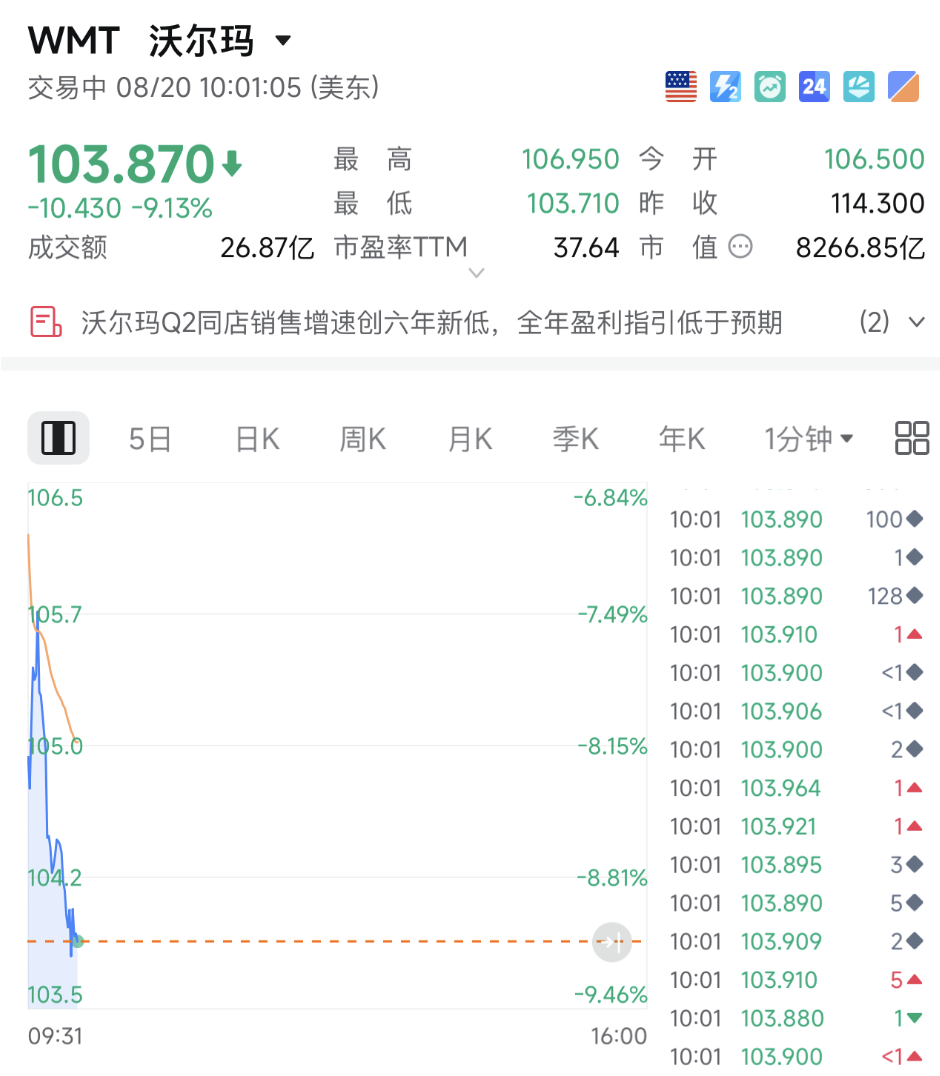Viewport: 940px width, 1076px height.
Task: Tap the 市值 value 8266.85亿
Action: point(860,248)
